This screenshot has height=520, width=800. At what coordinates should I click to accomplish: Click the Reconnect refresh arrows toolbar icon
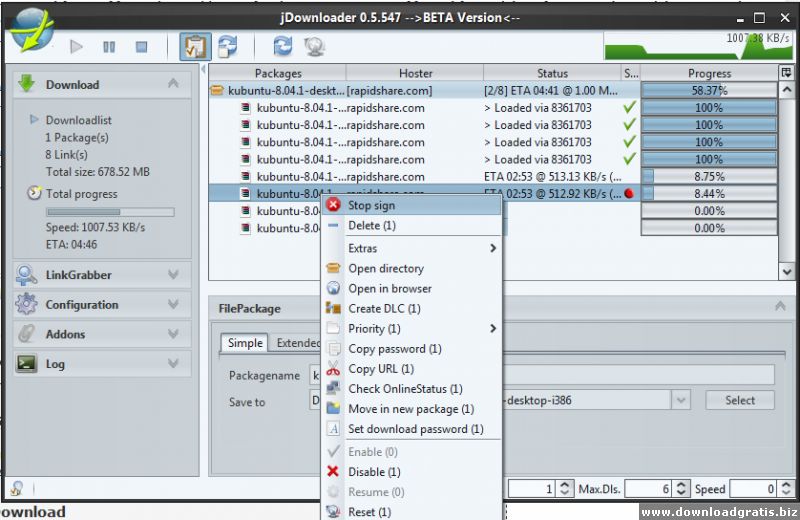pyautogui.click(x=283, y=46)
